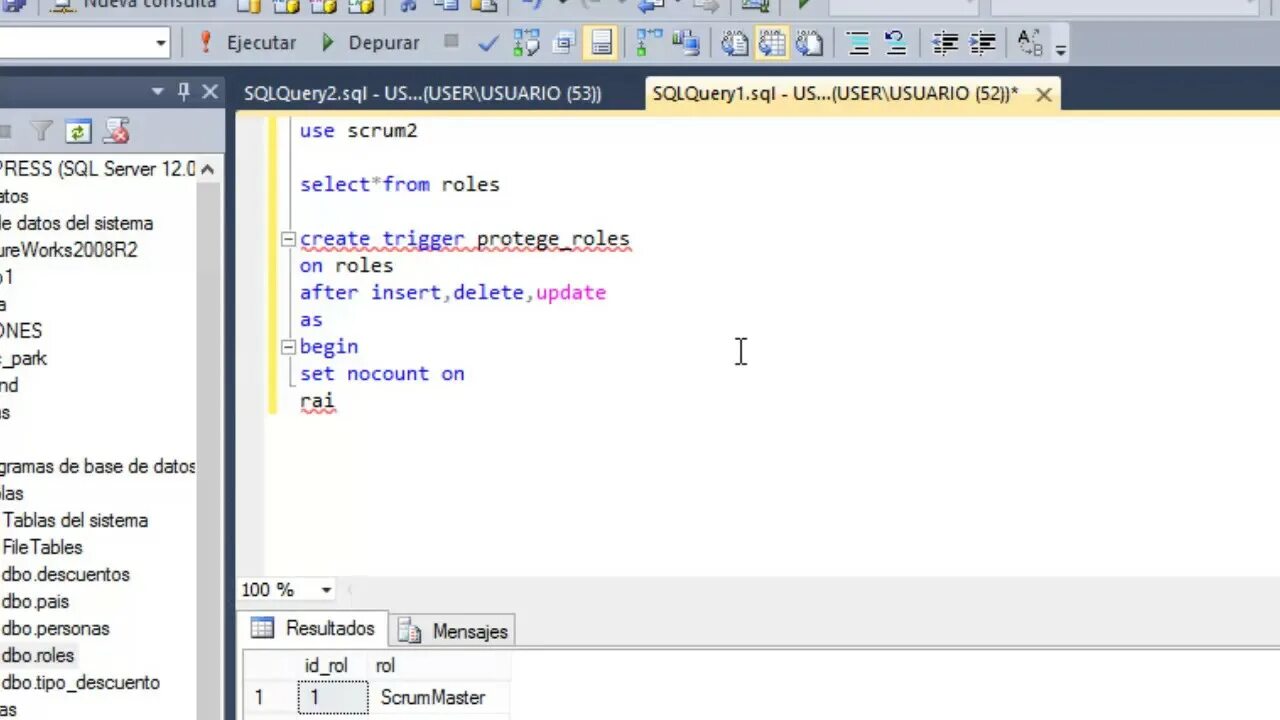
Task: Collapse the begin code block
Action: tap(288, 347)
